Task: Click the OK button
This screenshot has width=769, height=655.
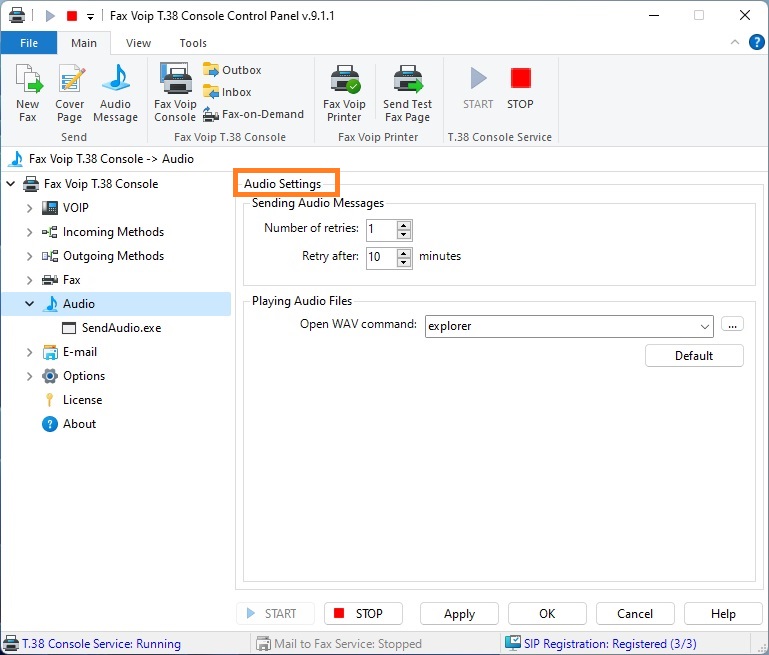Action: click(x=547, y=614)
